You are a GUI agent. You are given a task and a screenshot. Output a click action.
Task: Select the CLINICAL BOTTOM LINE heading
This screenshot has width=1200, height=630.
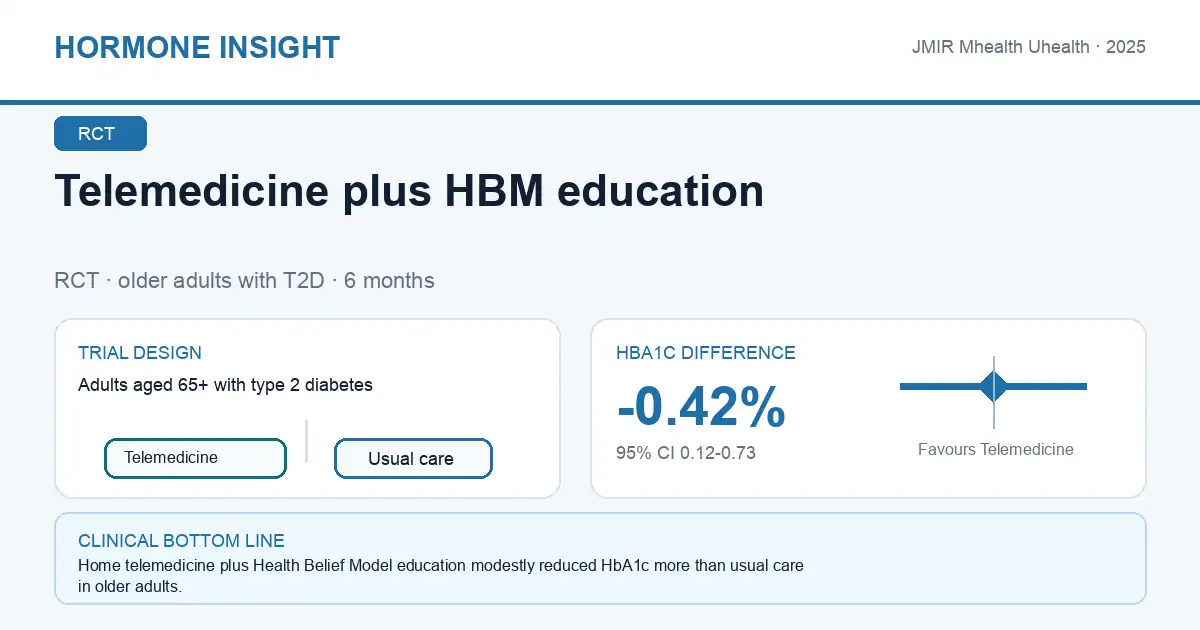(x=181, y=541)
